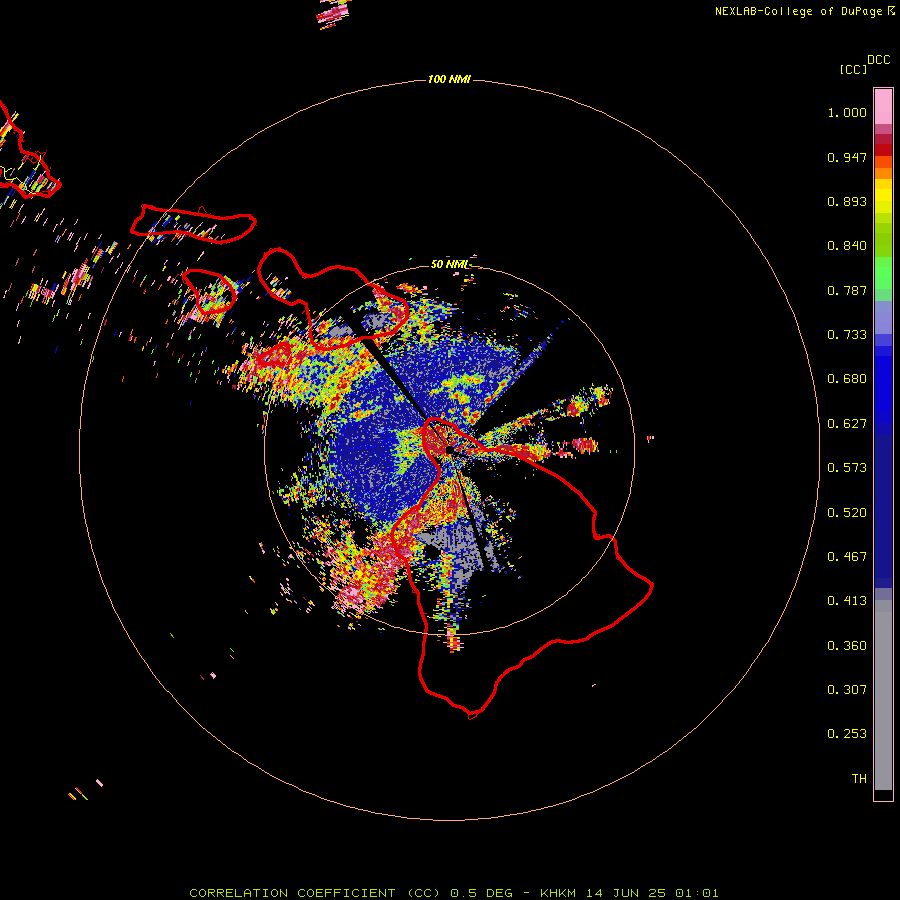Viewport: 900px width, 900px height.
Task: Click the 0.573 scale value
Action: pos(847,468)
